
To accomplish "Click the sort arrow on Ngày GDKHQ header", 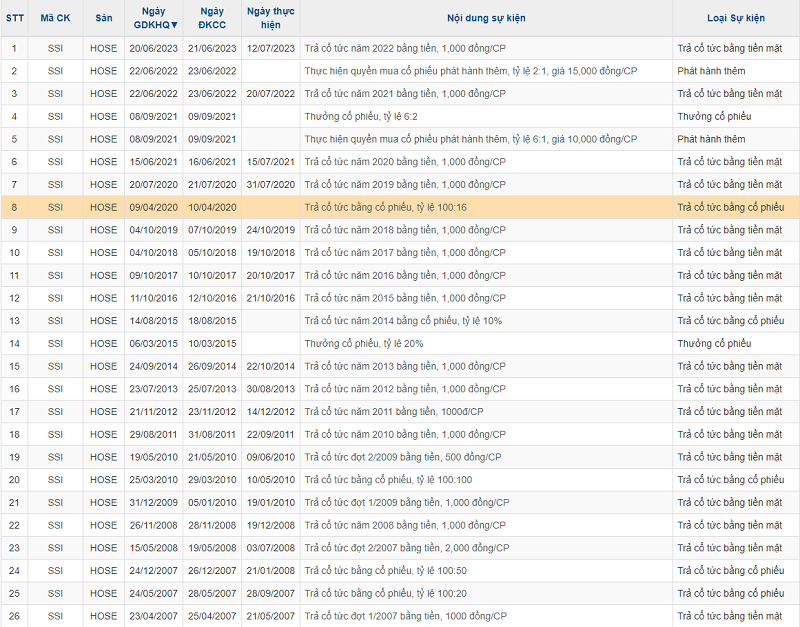I will [175, 25].
